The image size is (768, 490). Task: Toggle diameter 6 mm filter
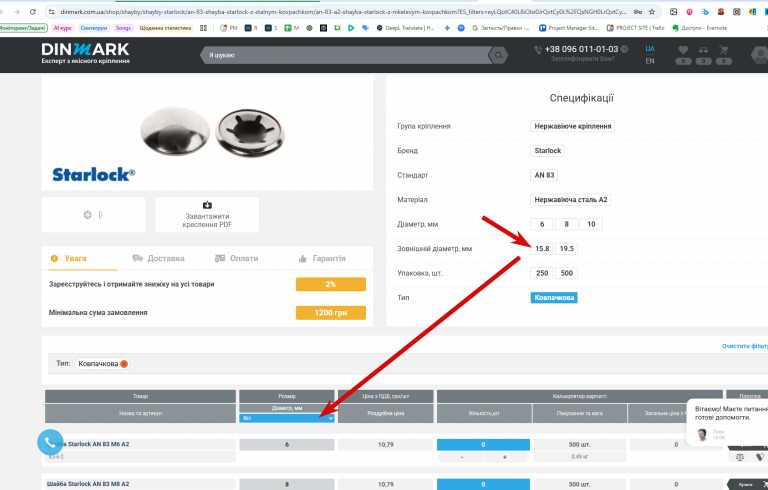pyautogui.click(x=542, y=224)
